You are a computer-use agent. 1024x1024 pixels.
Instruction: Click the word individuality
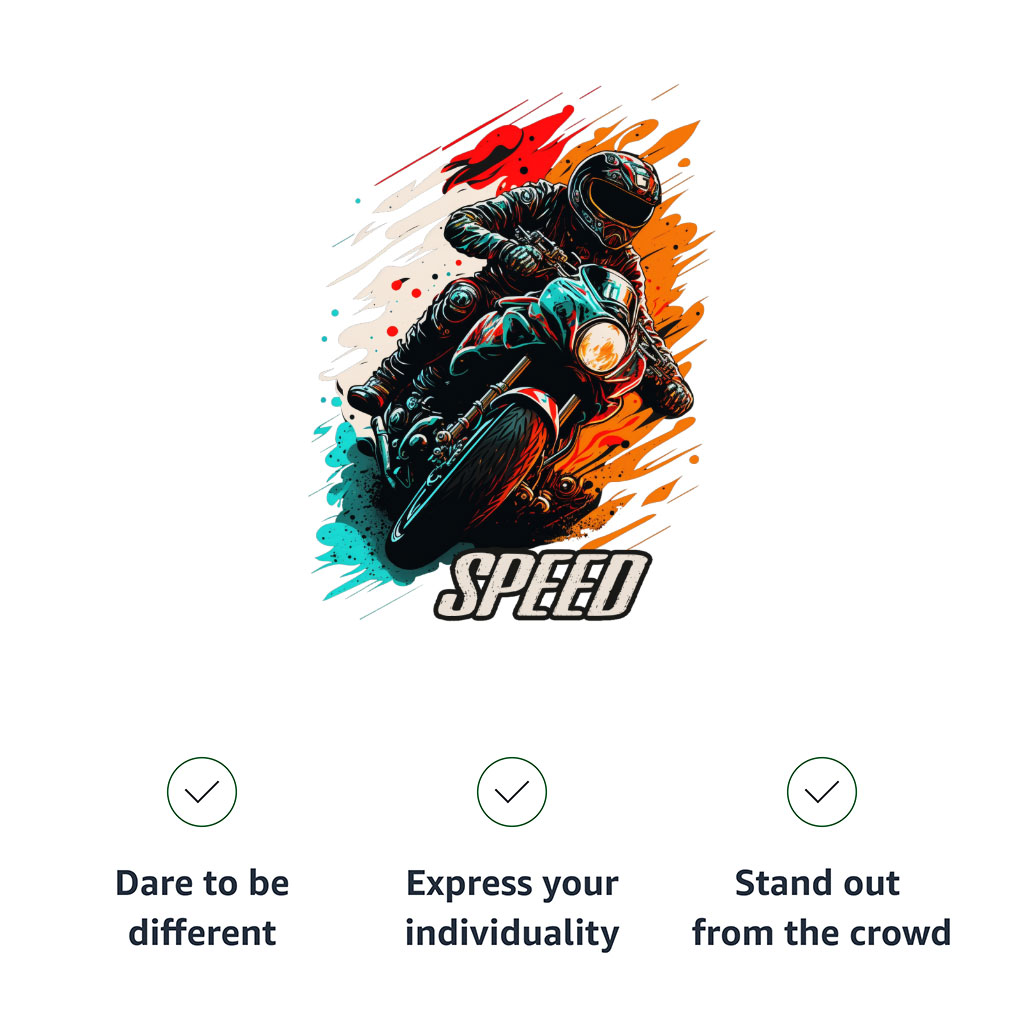tap(511, 934)
